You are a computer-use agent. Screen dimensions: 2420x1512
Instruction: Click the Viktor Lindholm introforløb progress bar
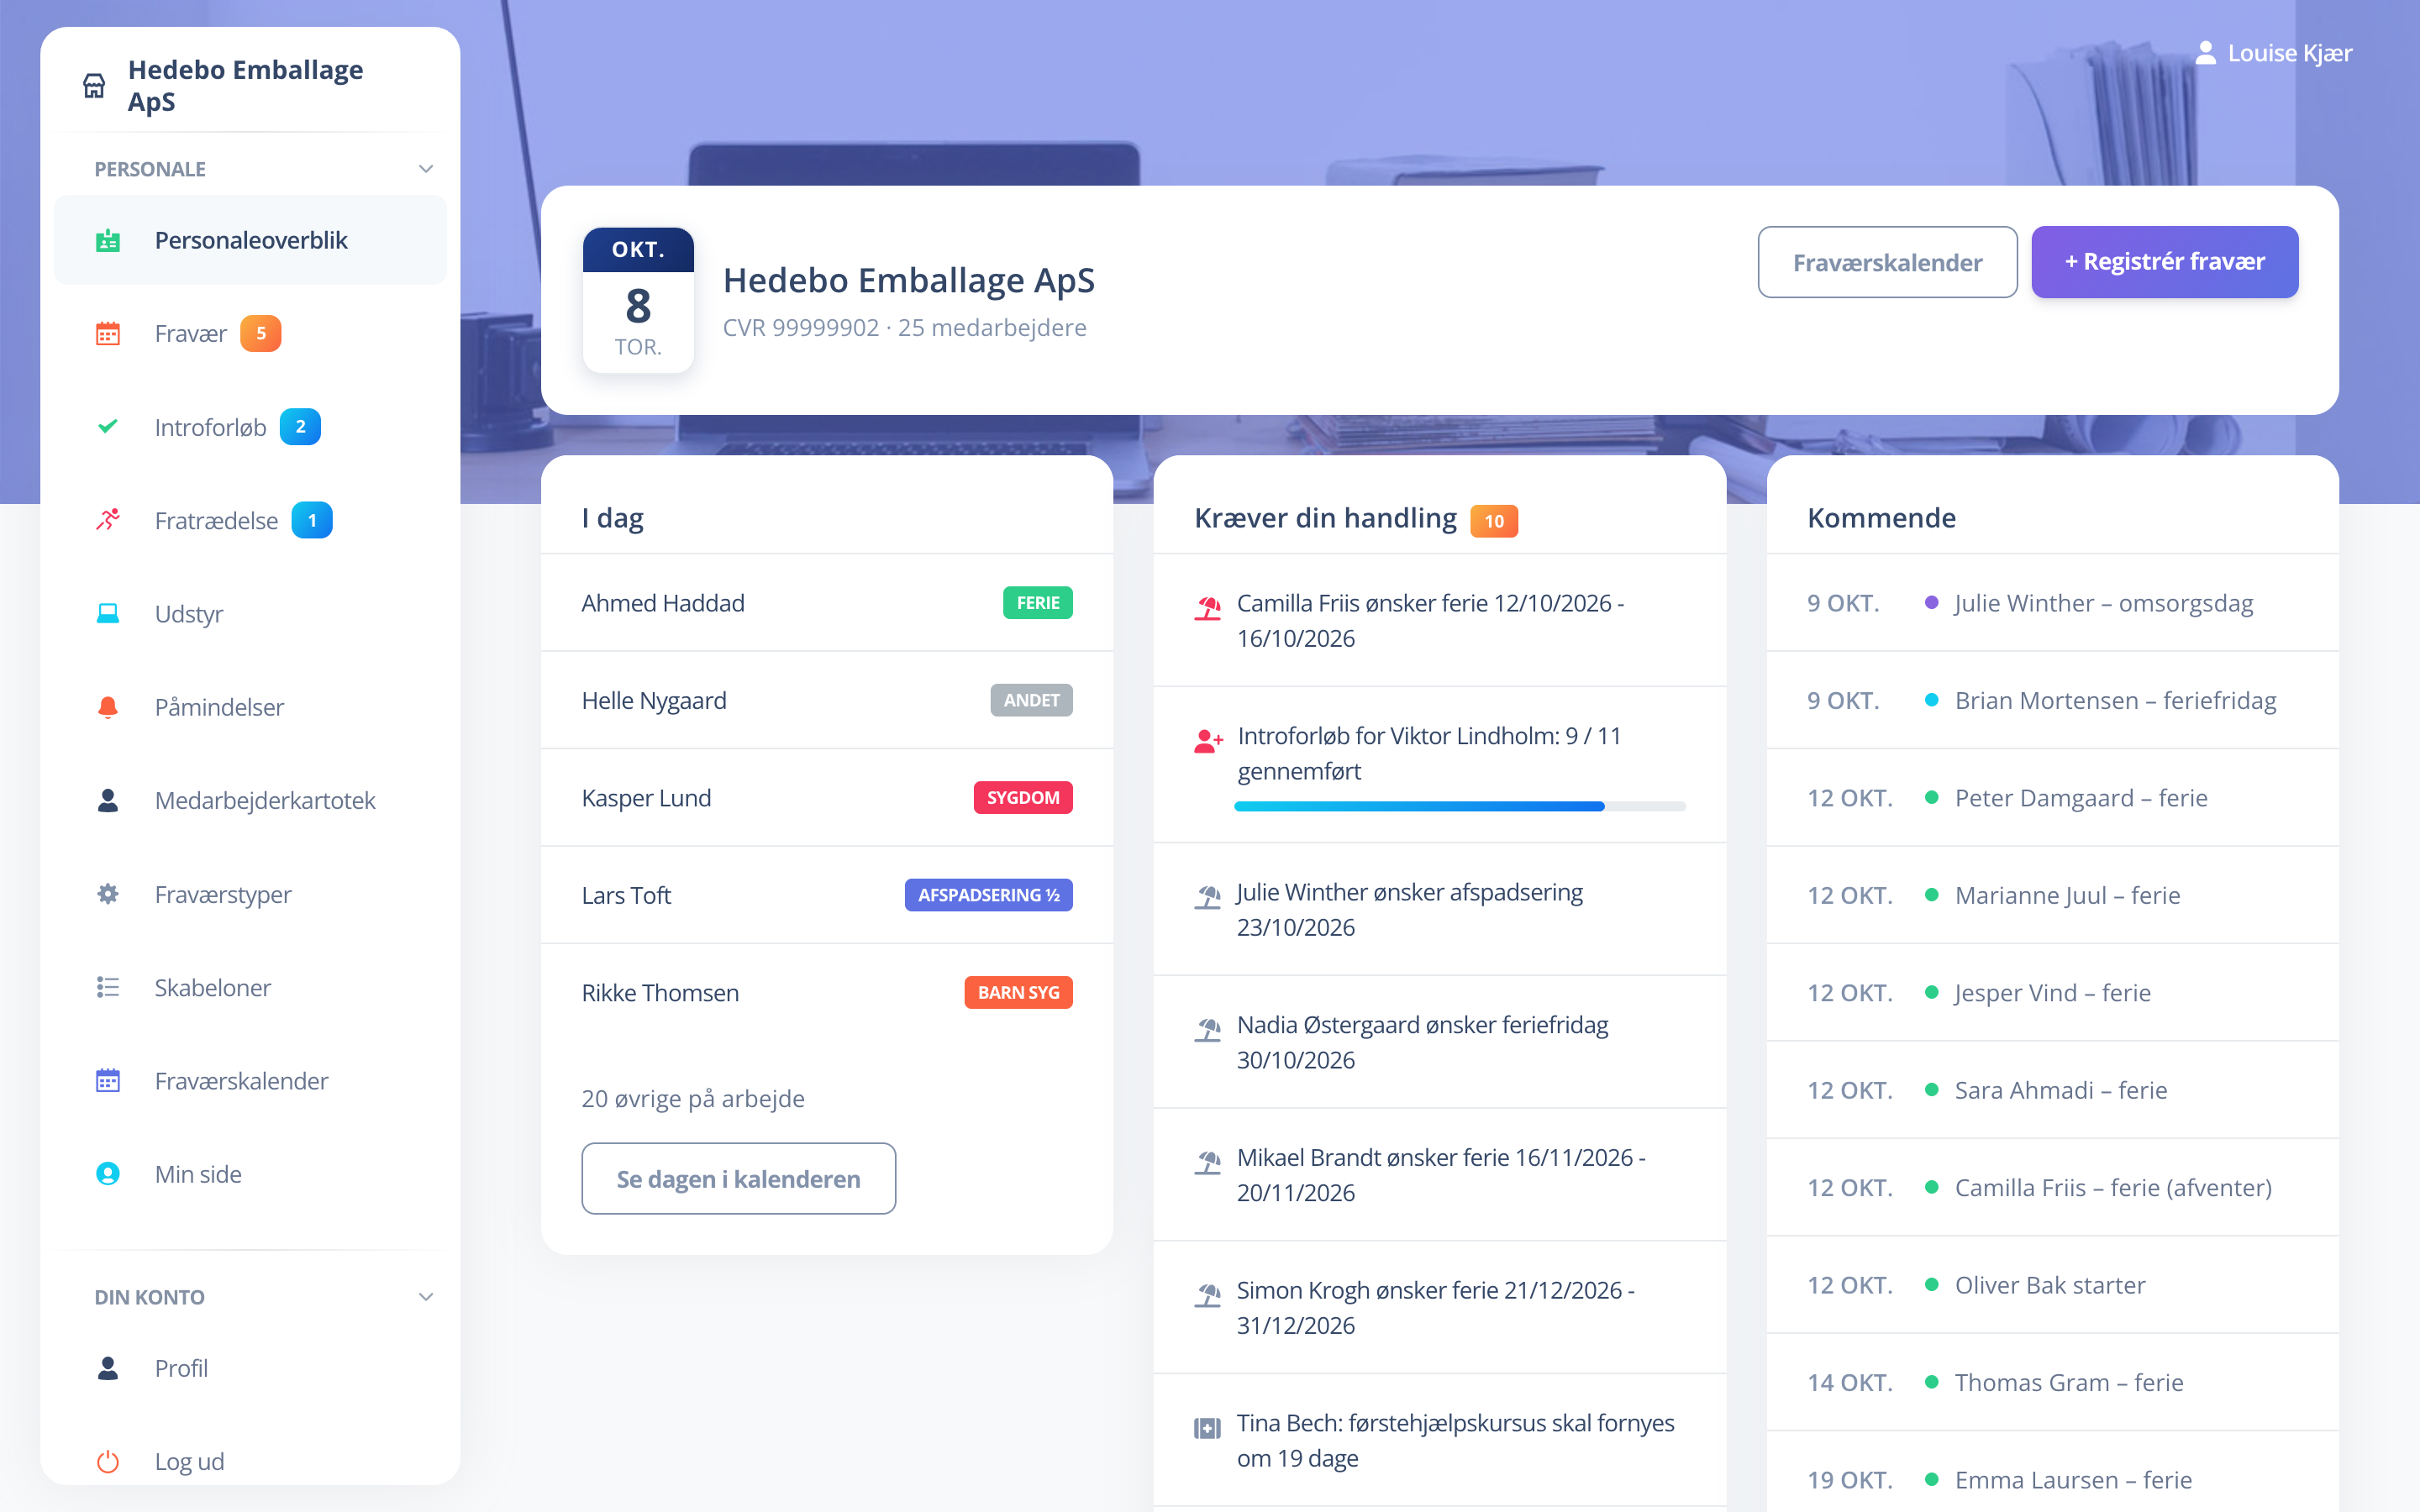click(1460, 806)
